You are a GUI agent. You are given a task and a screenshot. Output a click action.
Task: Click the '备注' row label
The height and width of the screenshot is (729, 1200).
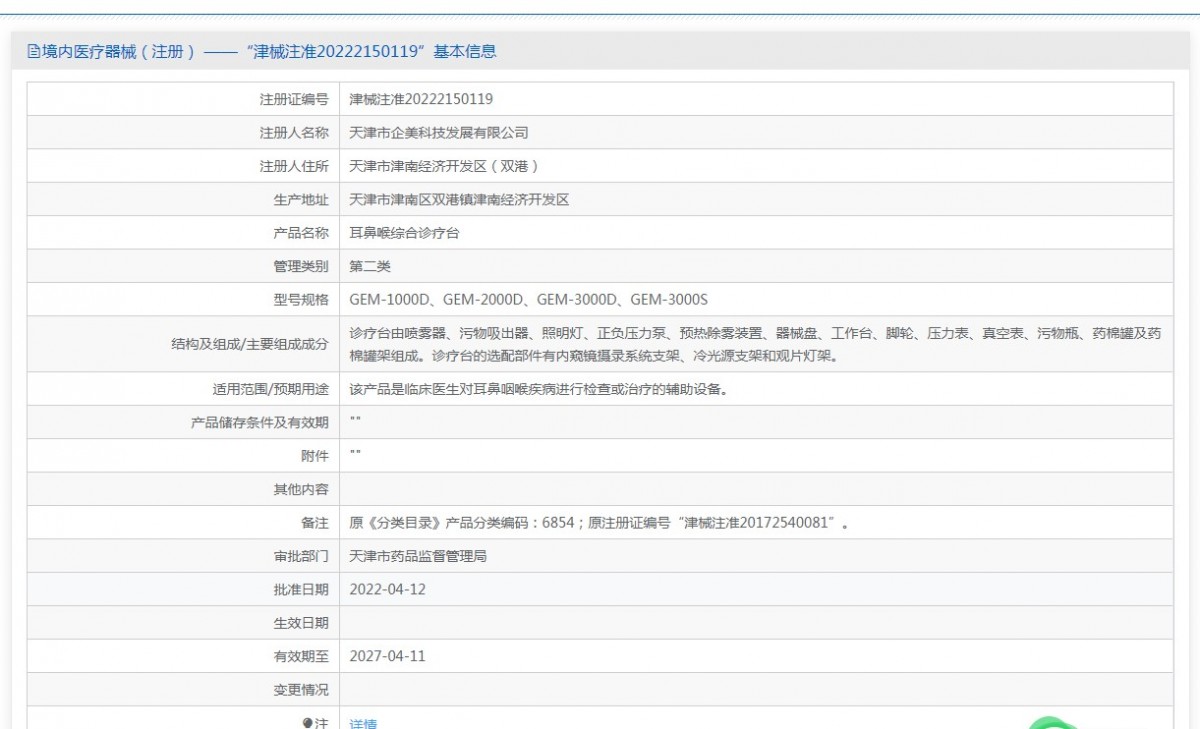coord(314,523)
